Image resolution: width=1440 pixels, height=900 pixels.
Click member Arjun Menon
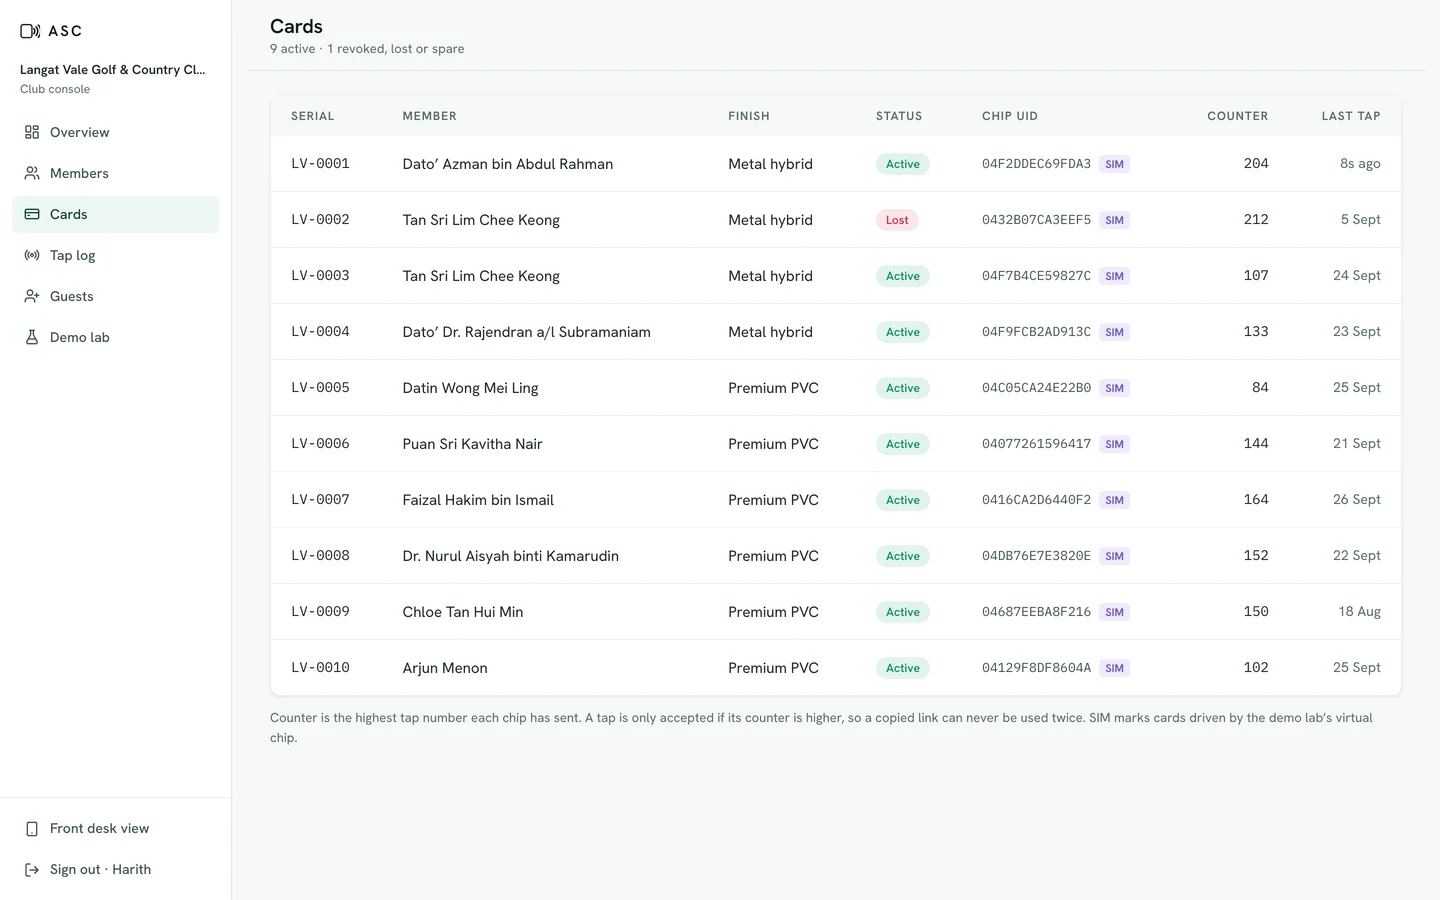445,668
